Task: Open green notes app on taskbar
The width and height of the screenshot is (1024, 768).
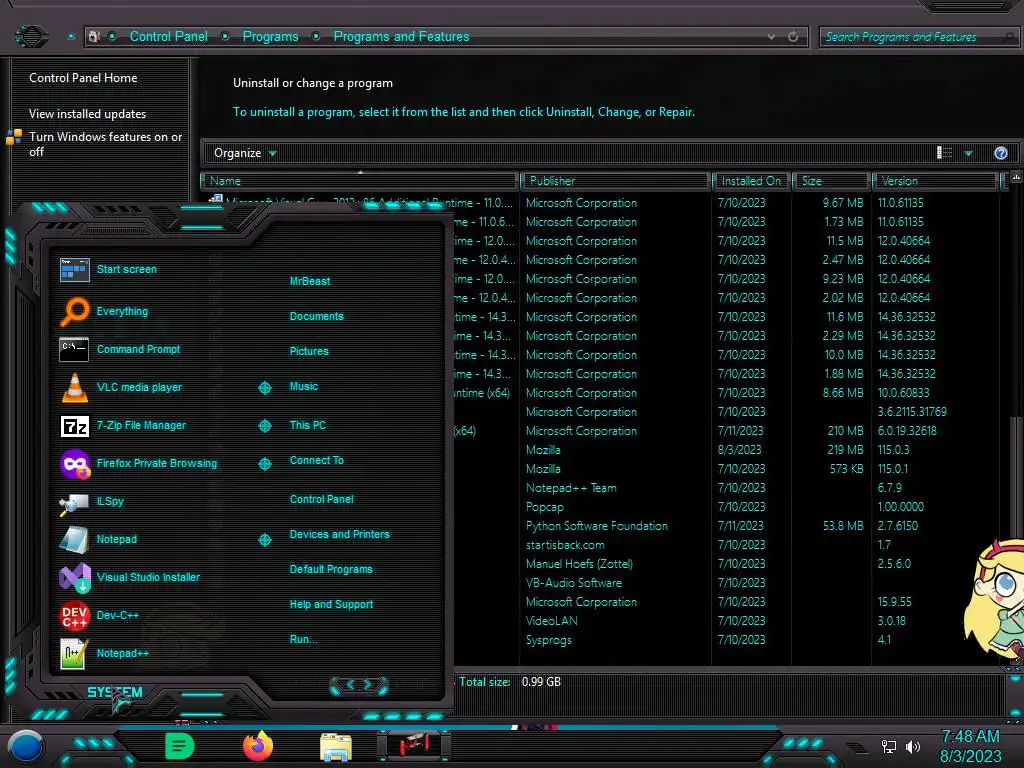Action: tap(180, 746)
